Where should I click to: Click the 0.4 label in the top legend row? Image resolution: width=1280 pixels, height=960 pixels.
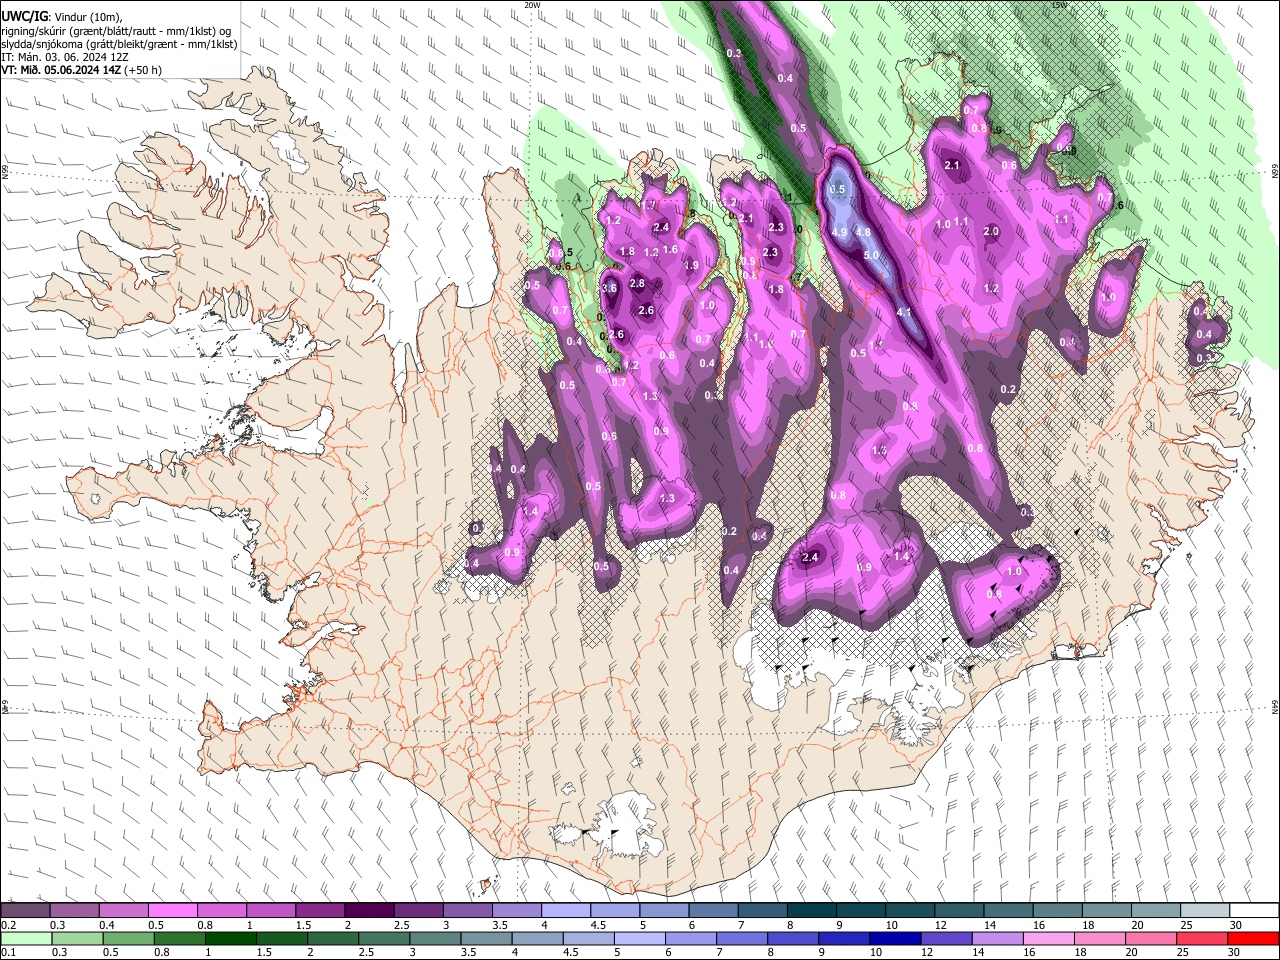pyautogui.click(x=106, y=925)
